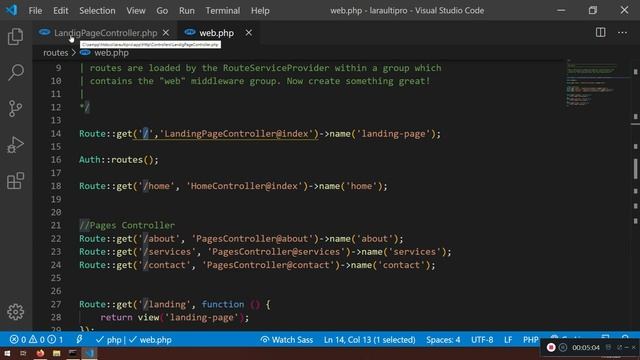The width and height of the screenshot is (640, 360).
Task: Open the Run and Debug view
Action: pos(16,145)
